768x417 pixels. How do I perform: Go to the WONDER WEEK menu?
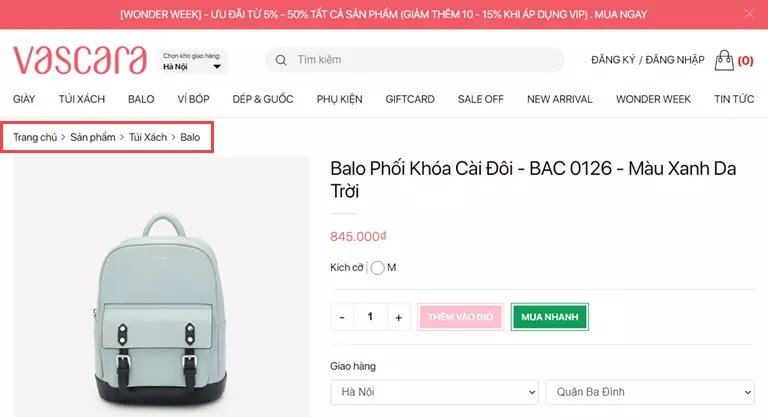[653, 99]
